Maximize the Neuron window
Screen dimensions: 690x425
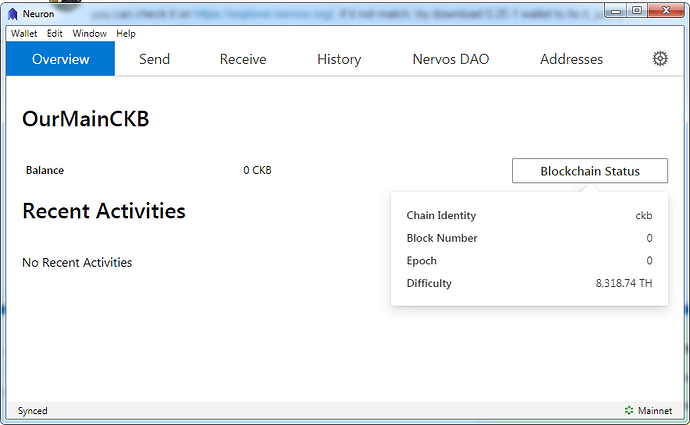pos(637,10)
